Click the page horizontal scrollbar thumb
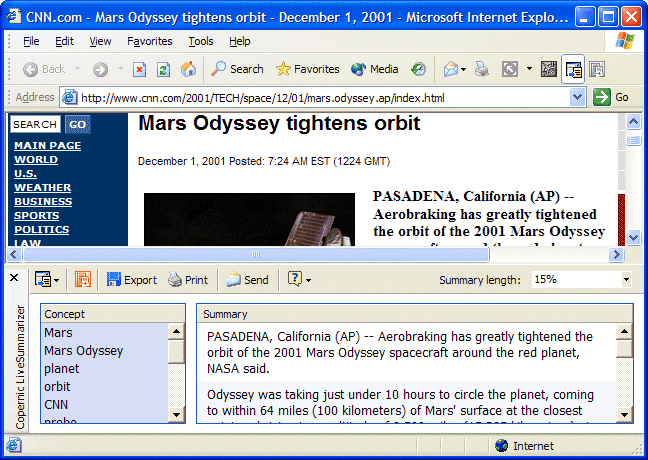648x460 pixels. pos(256,254)
